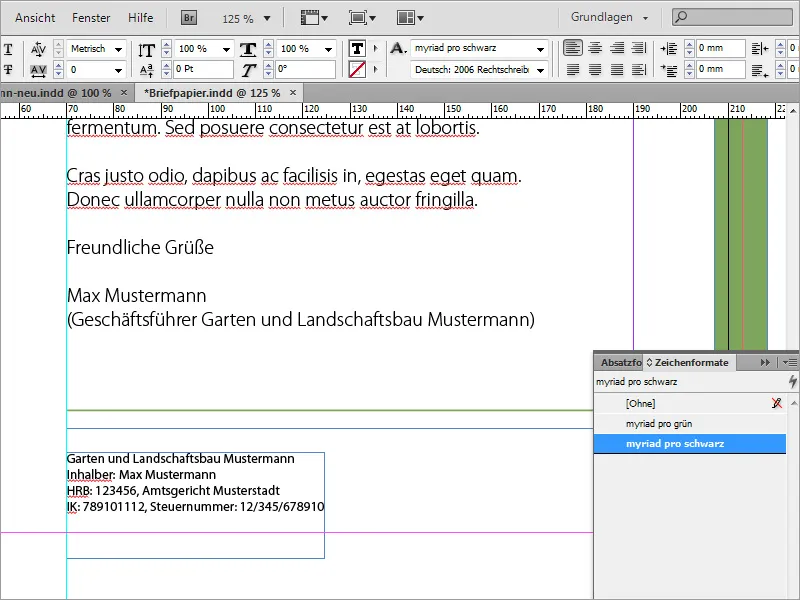800x600 pixels.
Task: Click the tracking icon beside value 0
Action: click(38, 70)
